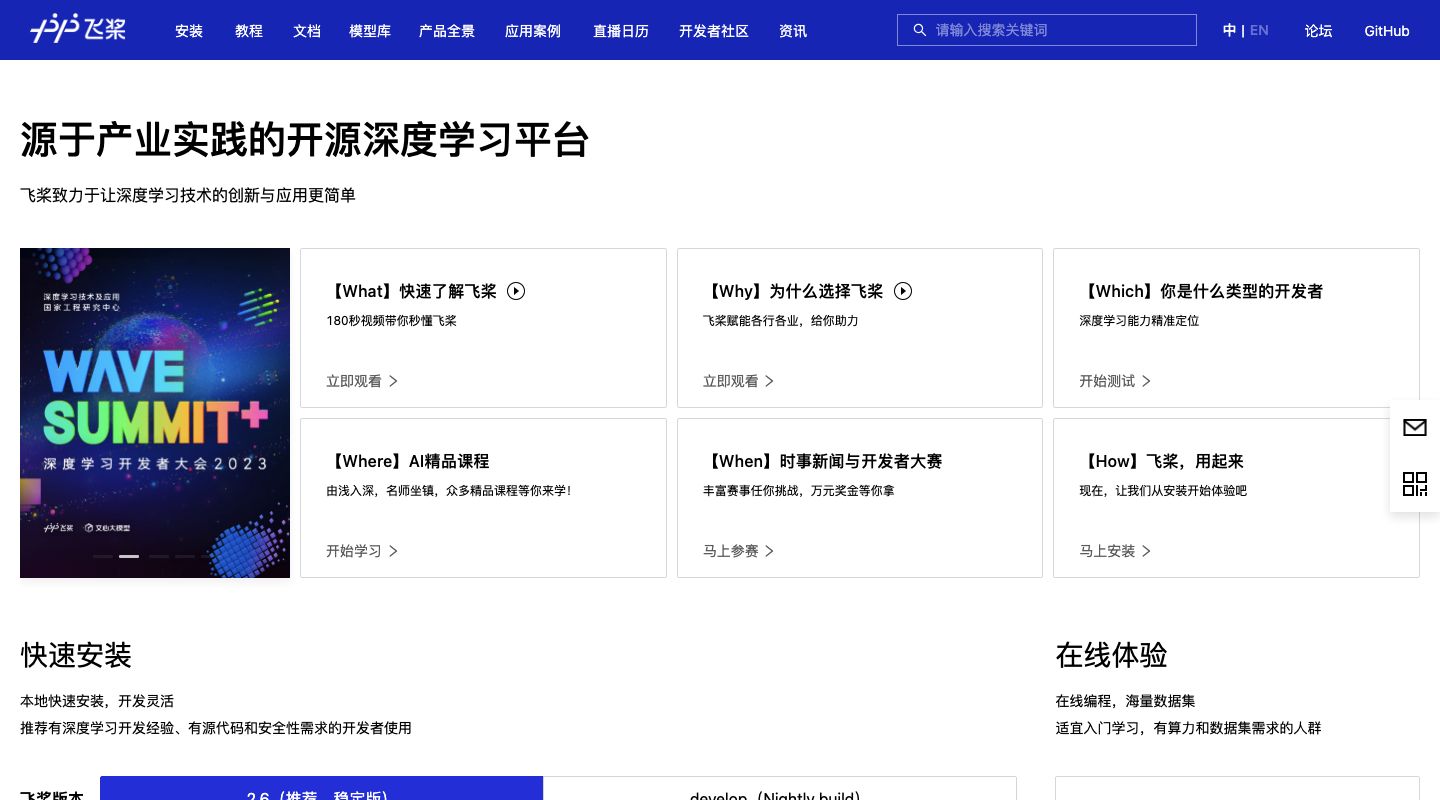Click the arrow next to 马上安装
Viewport: 1440px width, 800px height.
[x=1146, y=551]
